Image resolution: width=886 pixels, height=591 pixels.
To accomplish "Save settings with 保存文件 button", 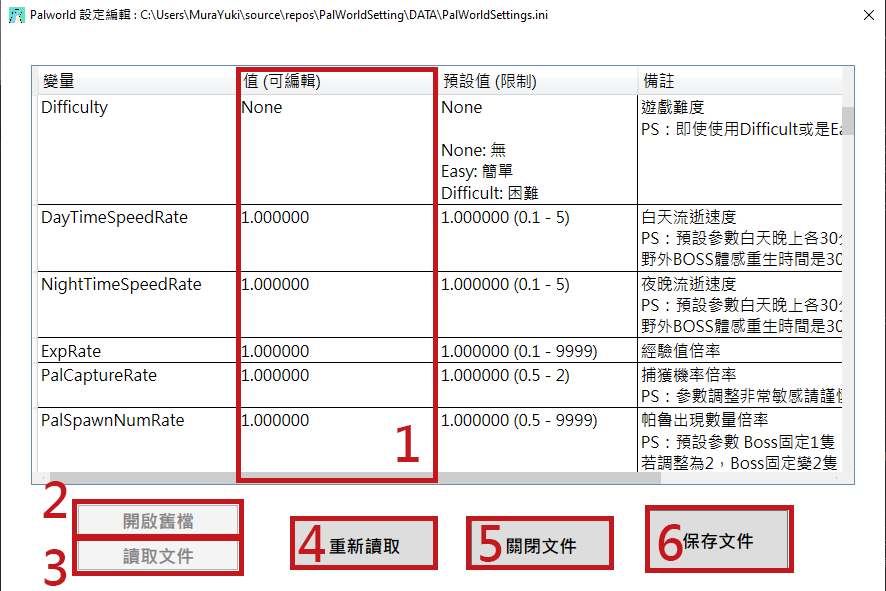I will click(719, 539).
